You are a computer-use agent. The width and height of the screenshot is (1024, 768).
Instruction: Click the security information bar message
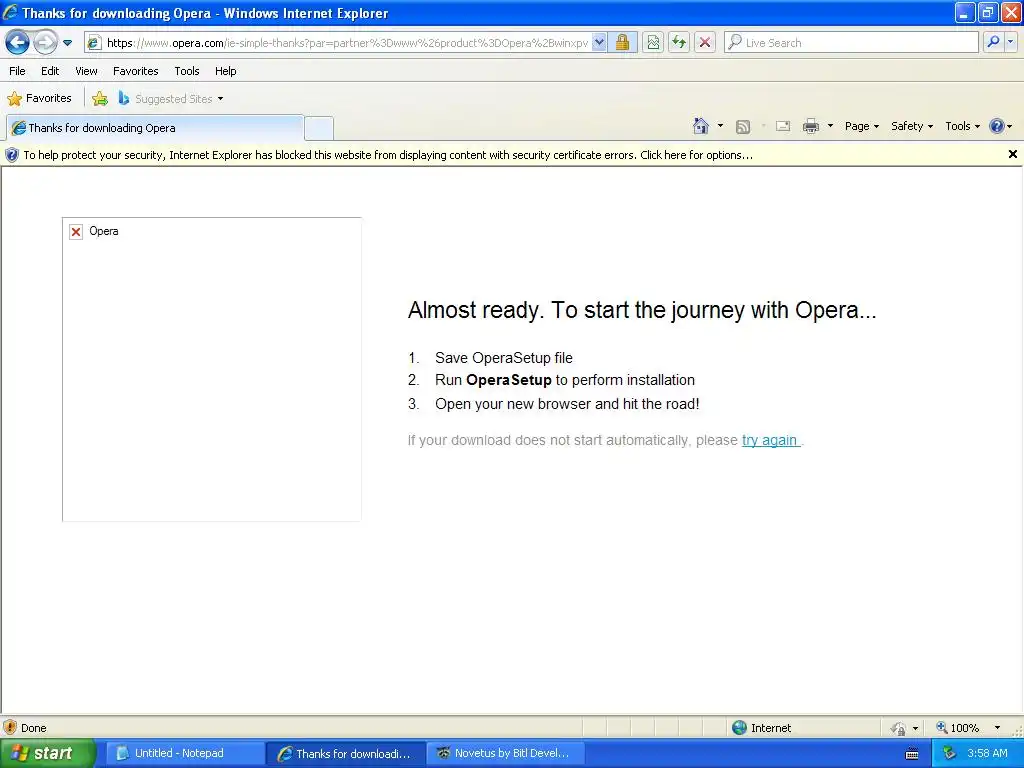coord(388,155)
